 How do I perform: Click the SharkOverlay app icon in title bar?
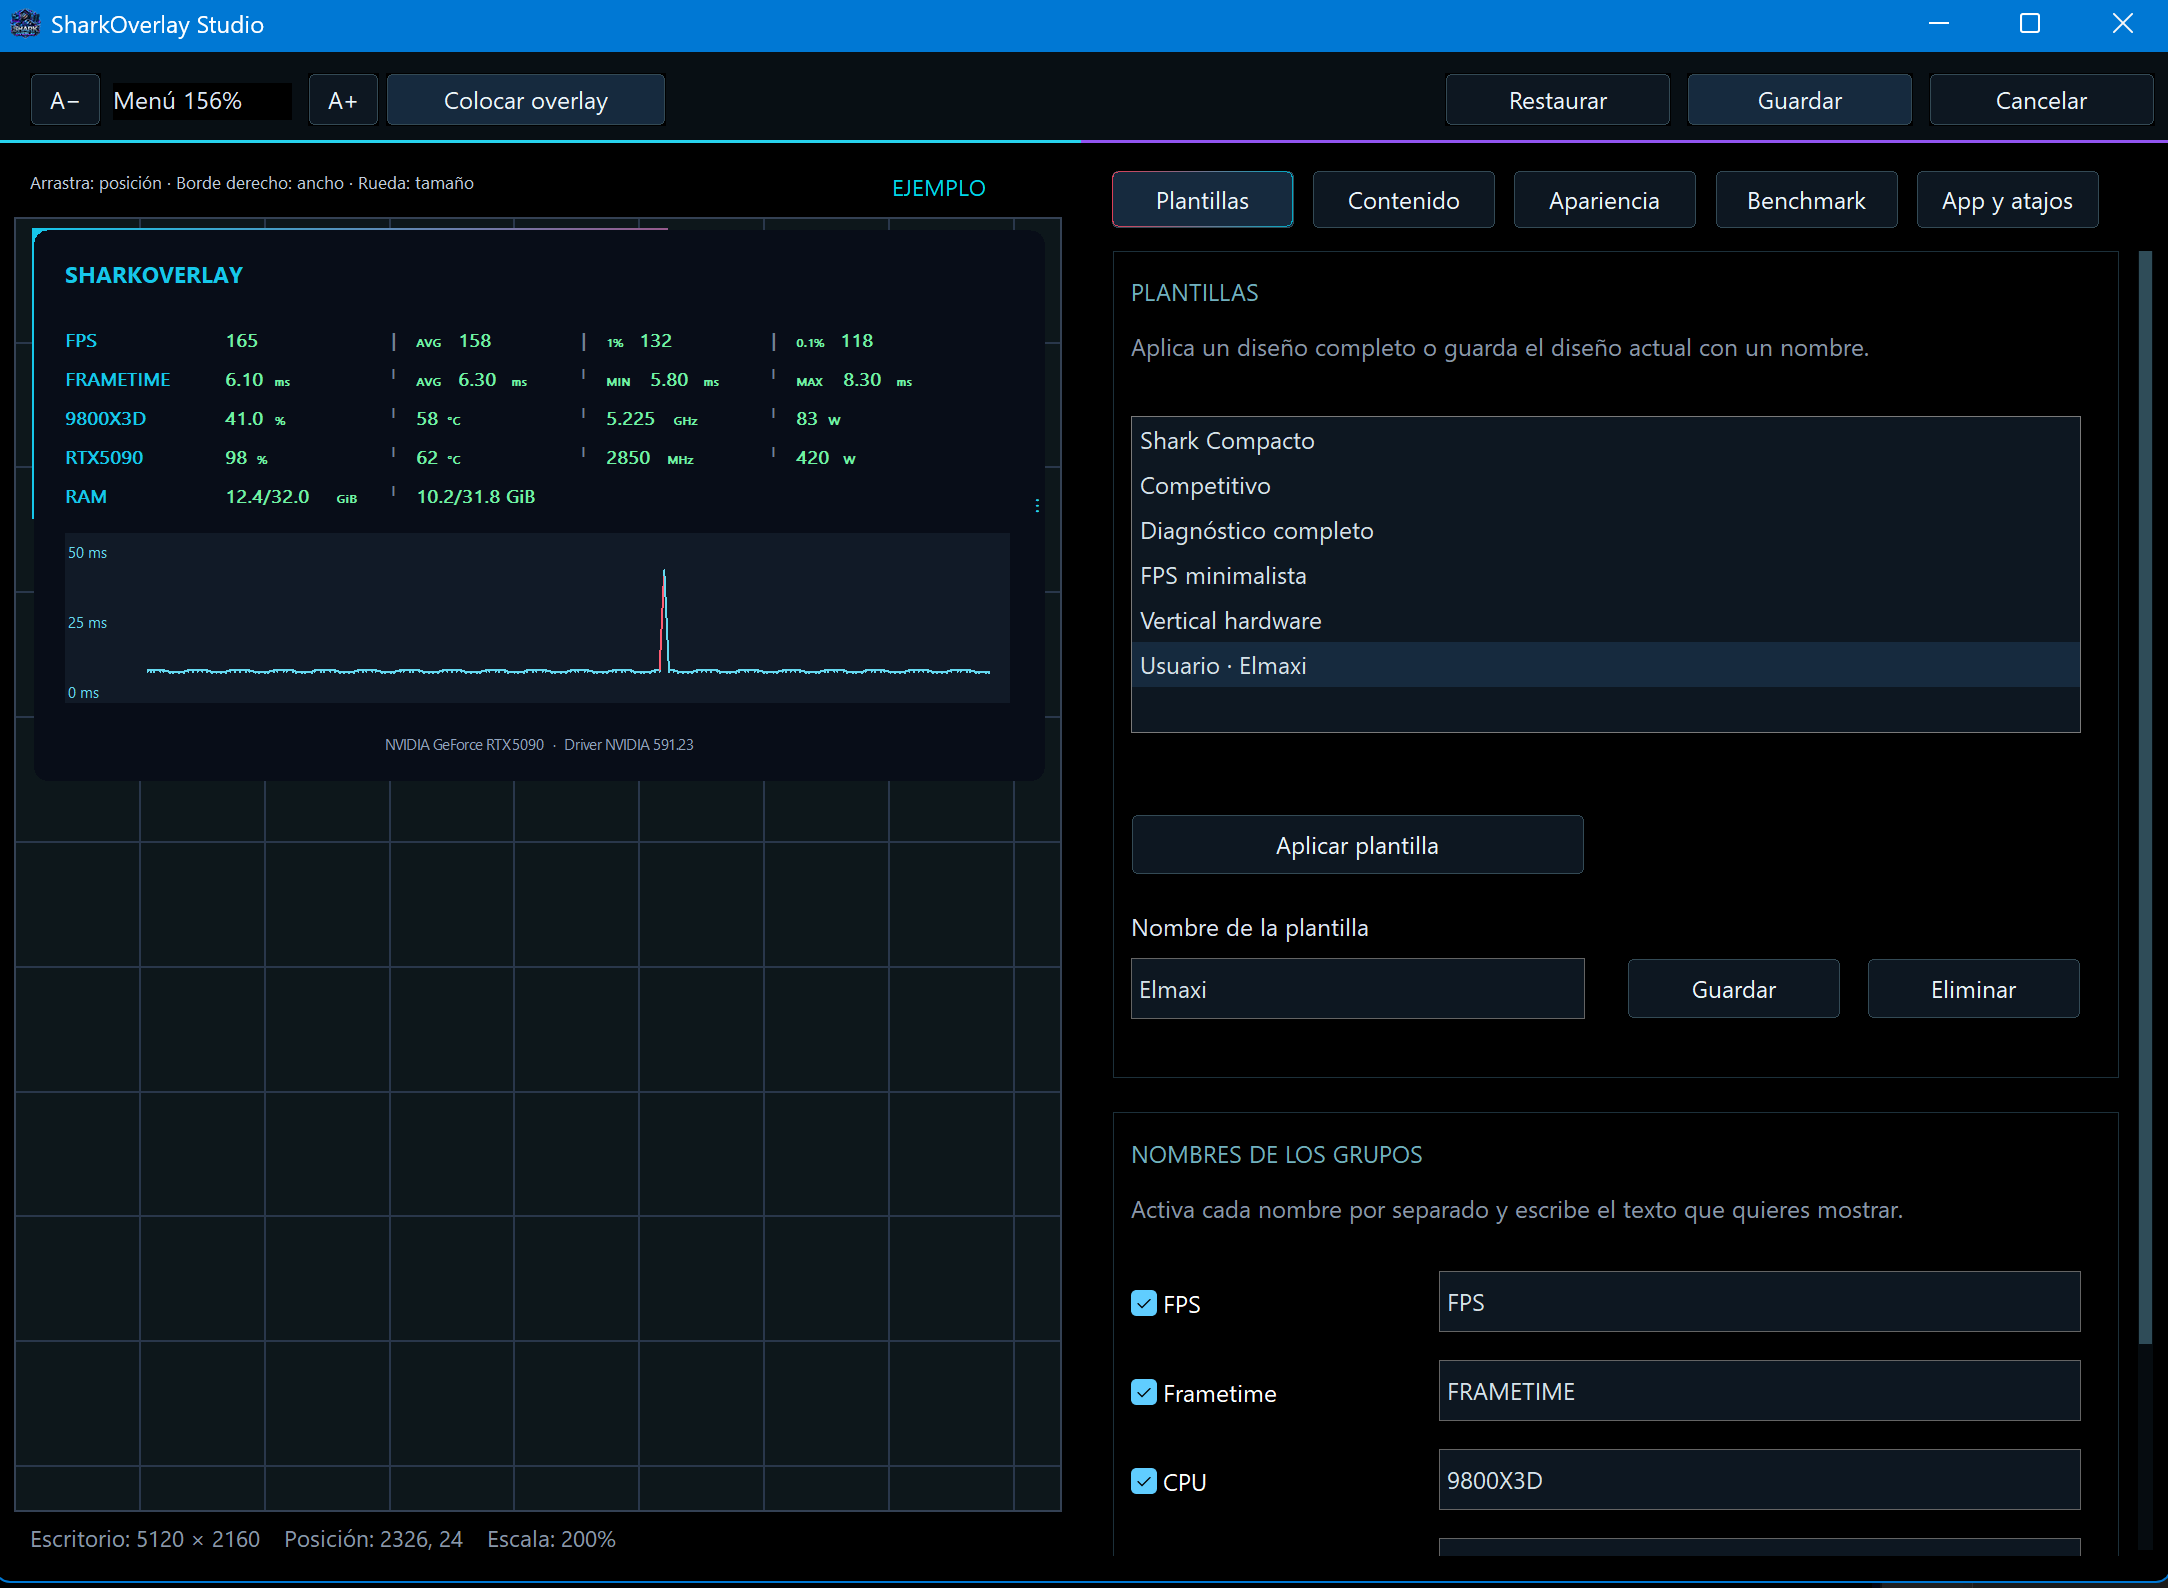24,24
